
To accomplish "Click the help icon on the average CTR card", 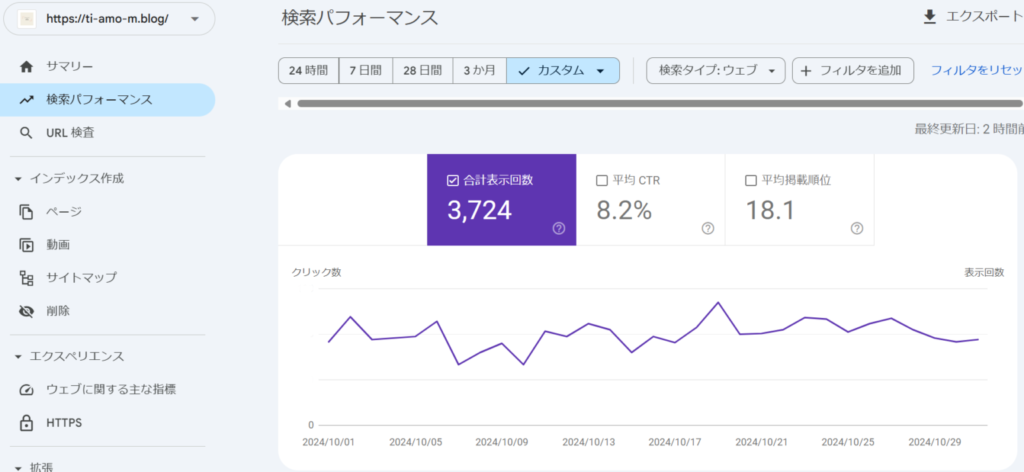I will (x=708, y=228).
